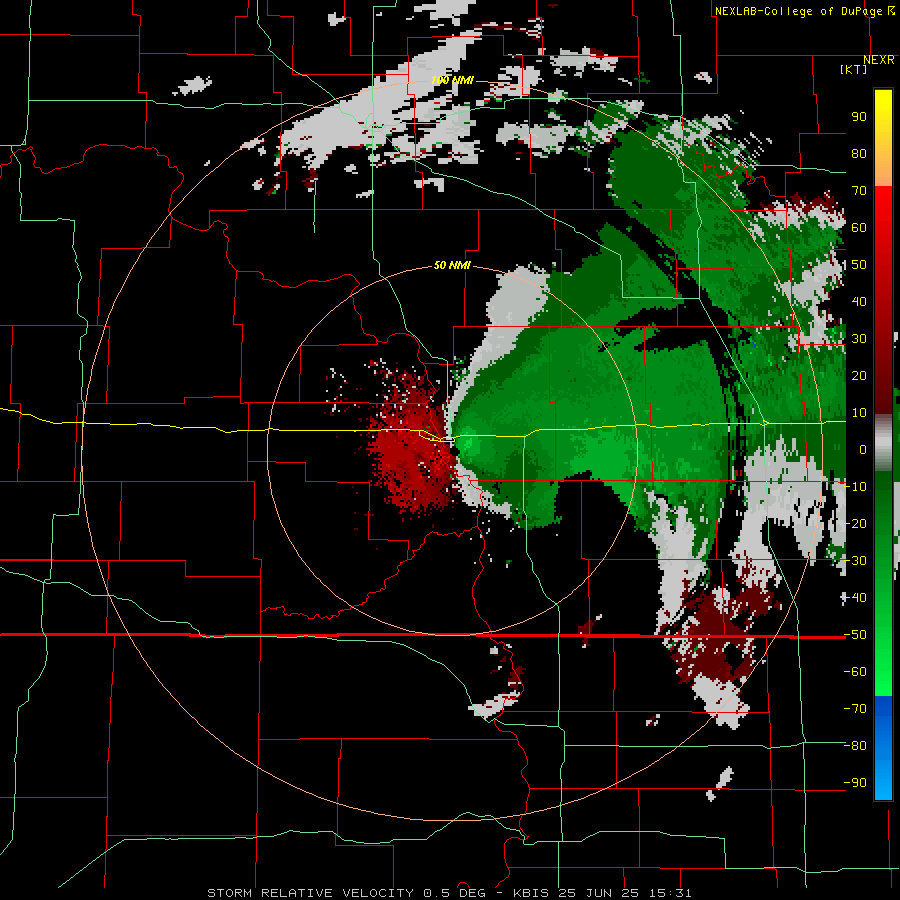
Task: Click the -10 knot scale value
Action: pos(856,487)
